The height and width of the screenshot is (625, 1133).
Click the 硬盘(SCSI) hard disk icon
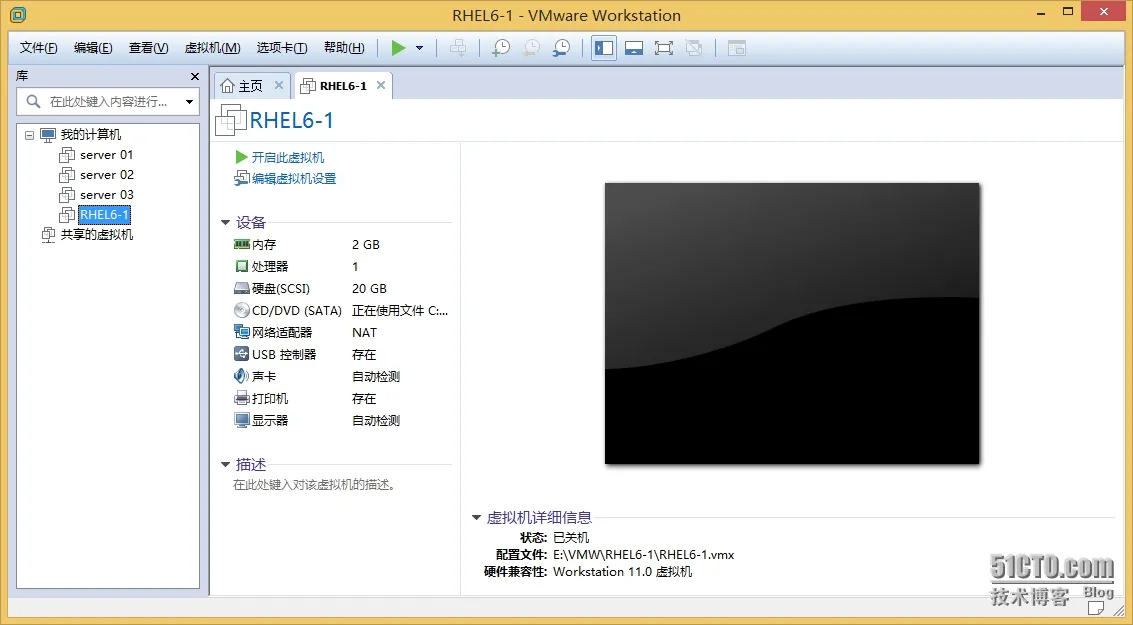coord(241,288)
